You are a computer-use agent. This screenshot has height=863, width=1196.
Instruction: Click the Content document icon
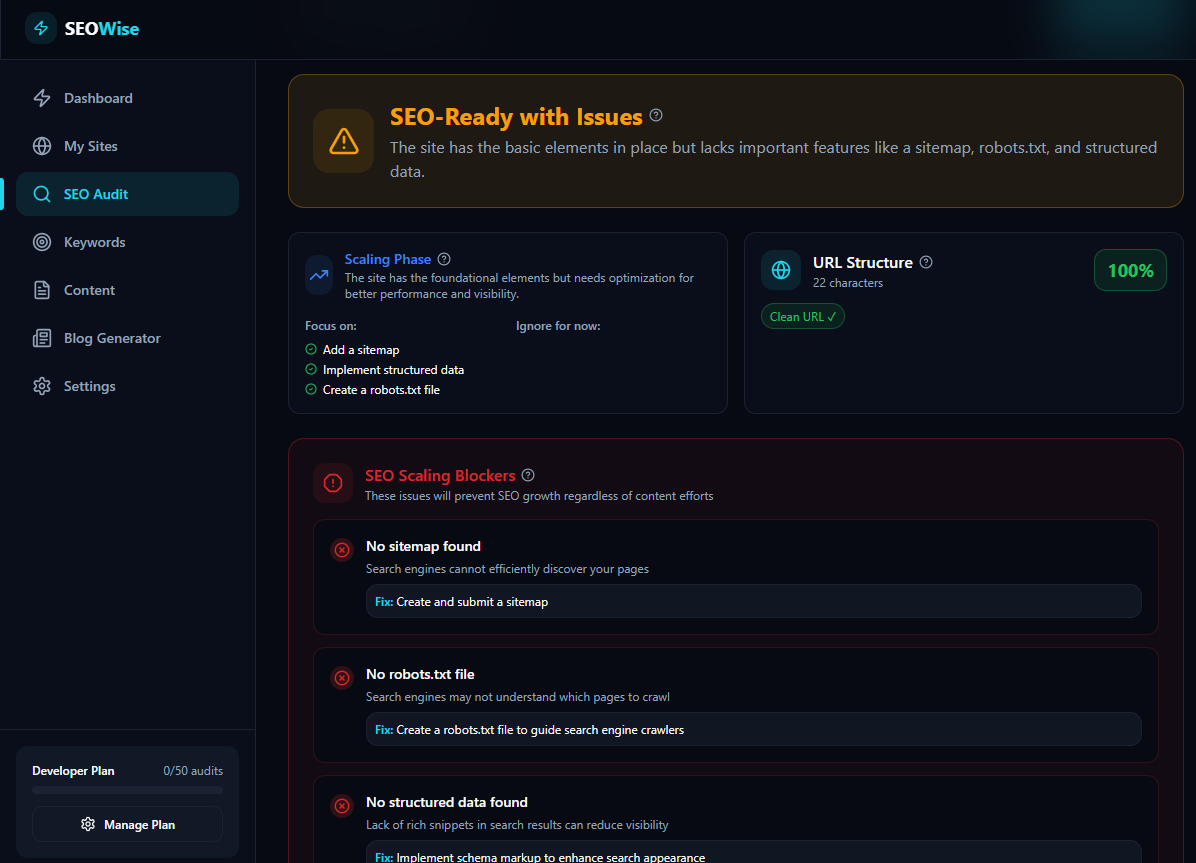click(42, 290)
